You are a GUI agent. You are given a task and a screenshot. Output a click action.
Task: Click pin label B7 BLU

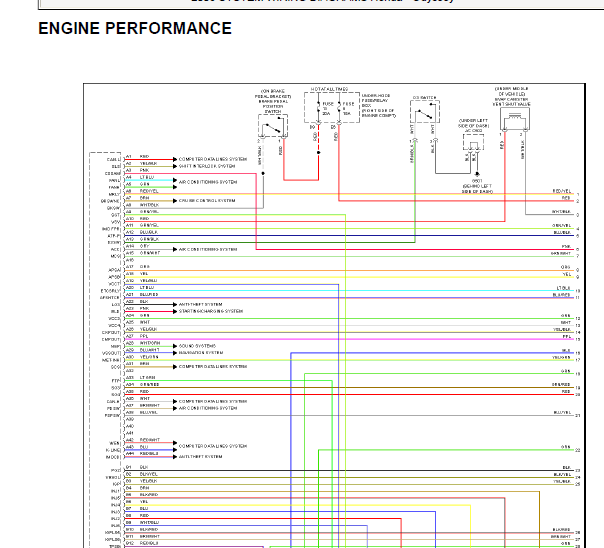point(137,509)
